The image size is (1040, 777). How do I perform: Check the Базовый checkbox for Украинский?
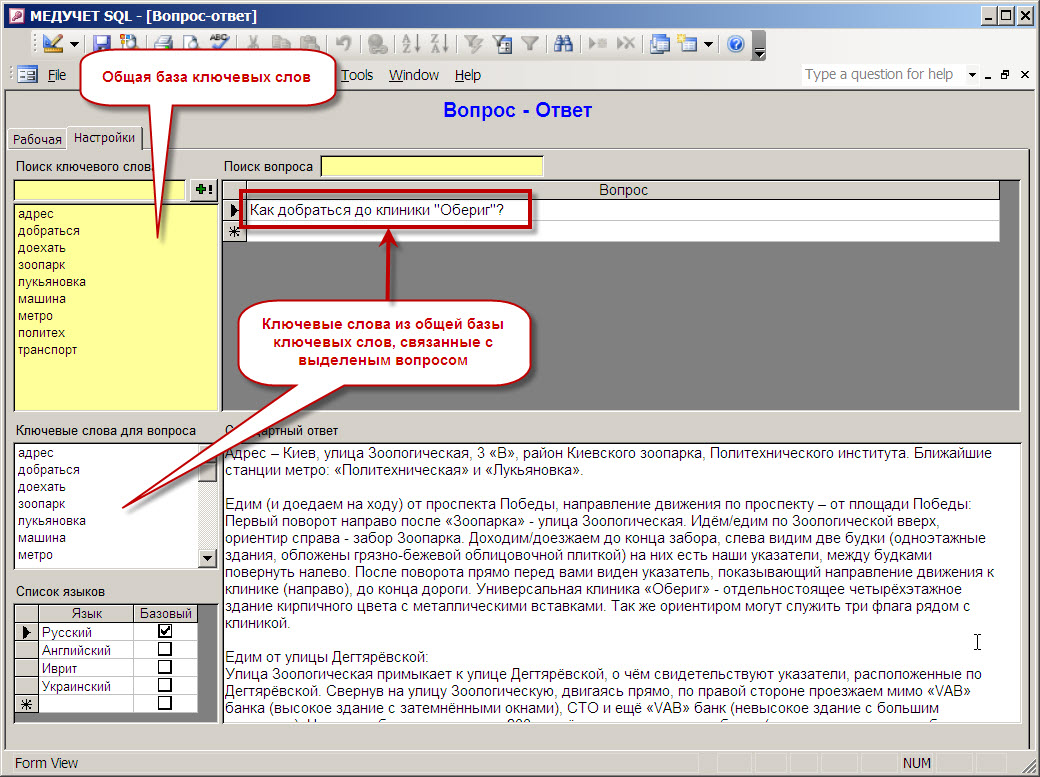coord(165,685)
